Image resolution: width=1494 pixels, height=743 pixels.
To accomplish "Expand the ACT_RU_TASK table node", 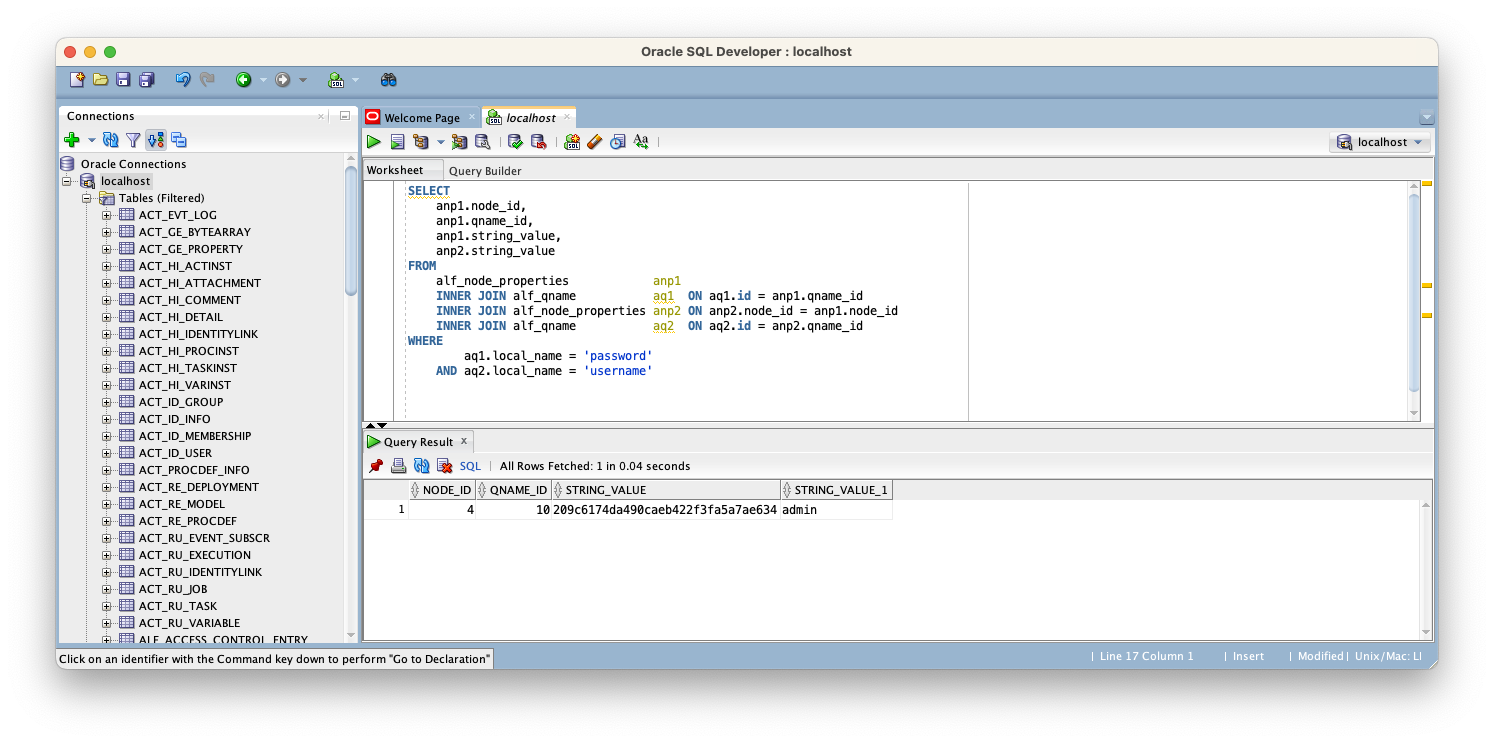I will [107, 606].
